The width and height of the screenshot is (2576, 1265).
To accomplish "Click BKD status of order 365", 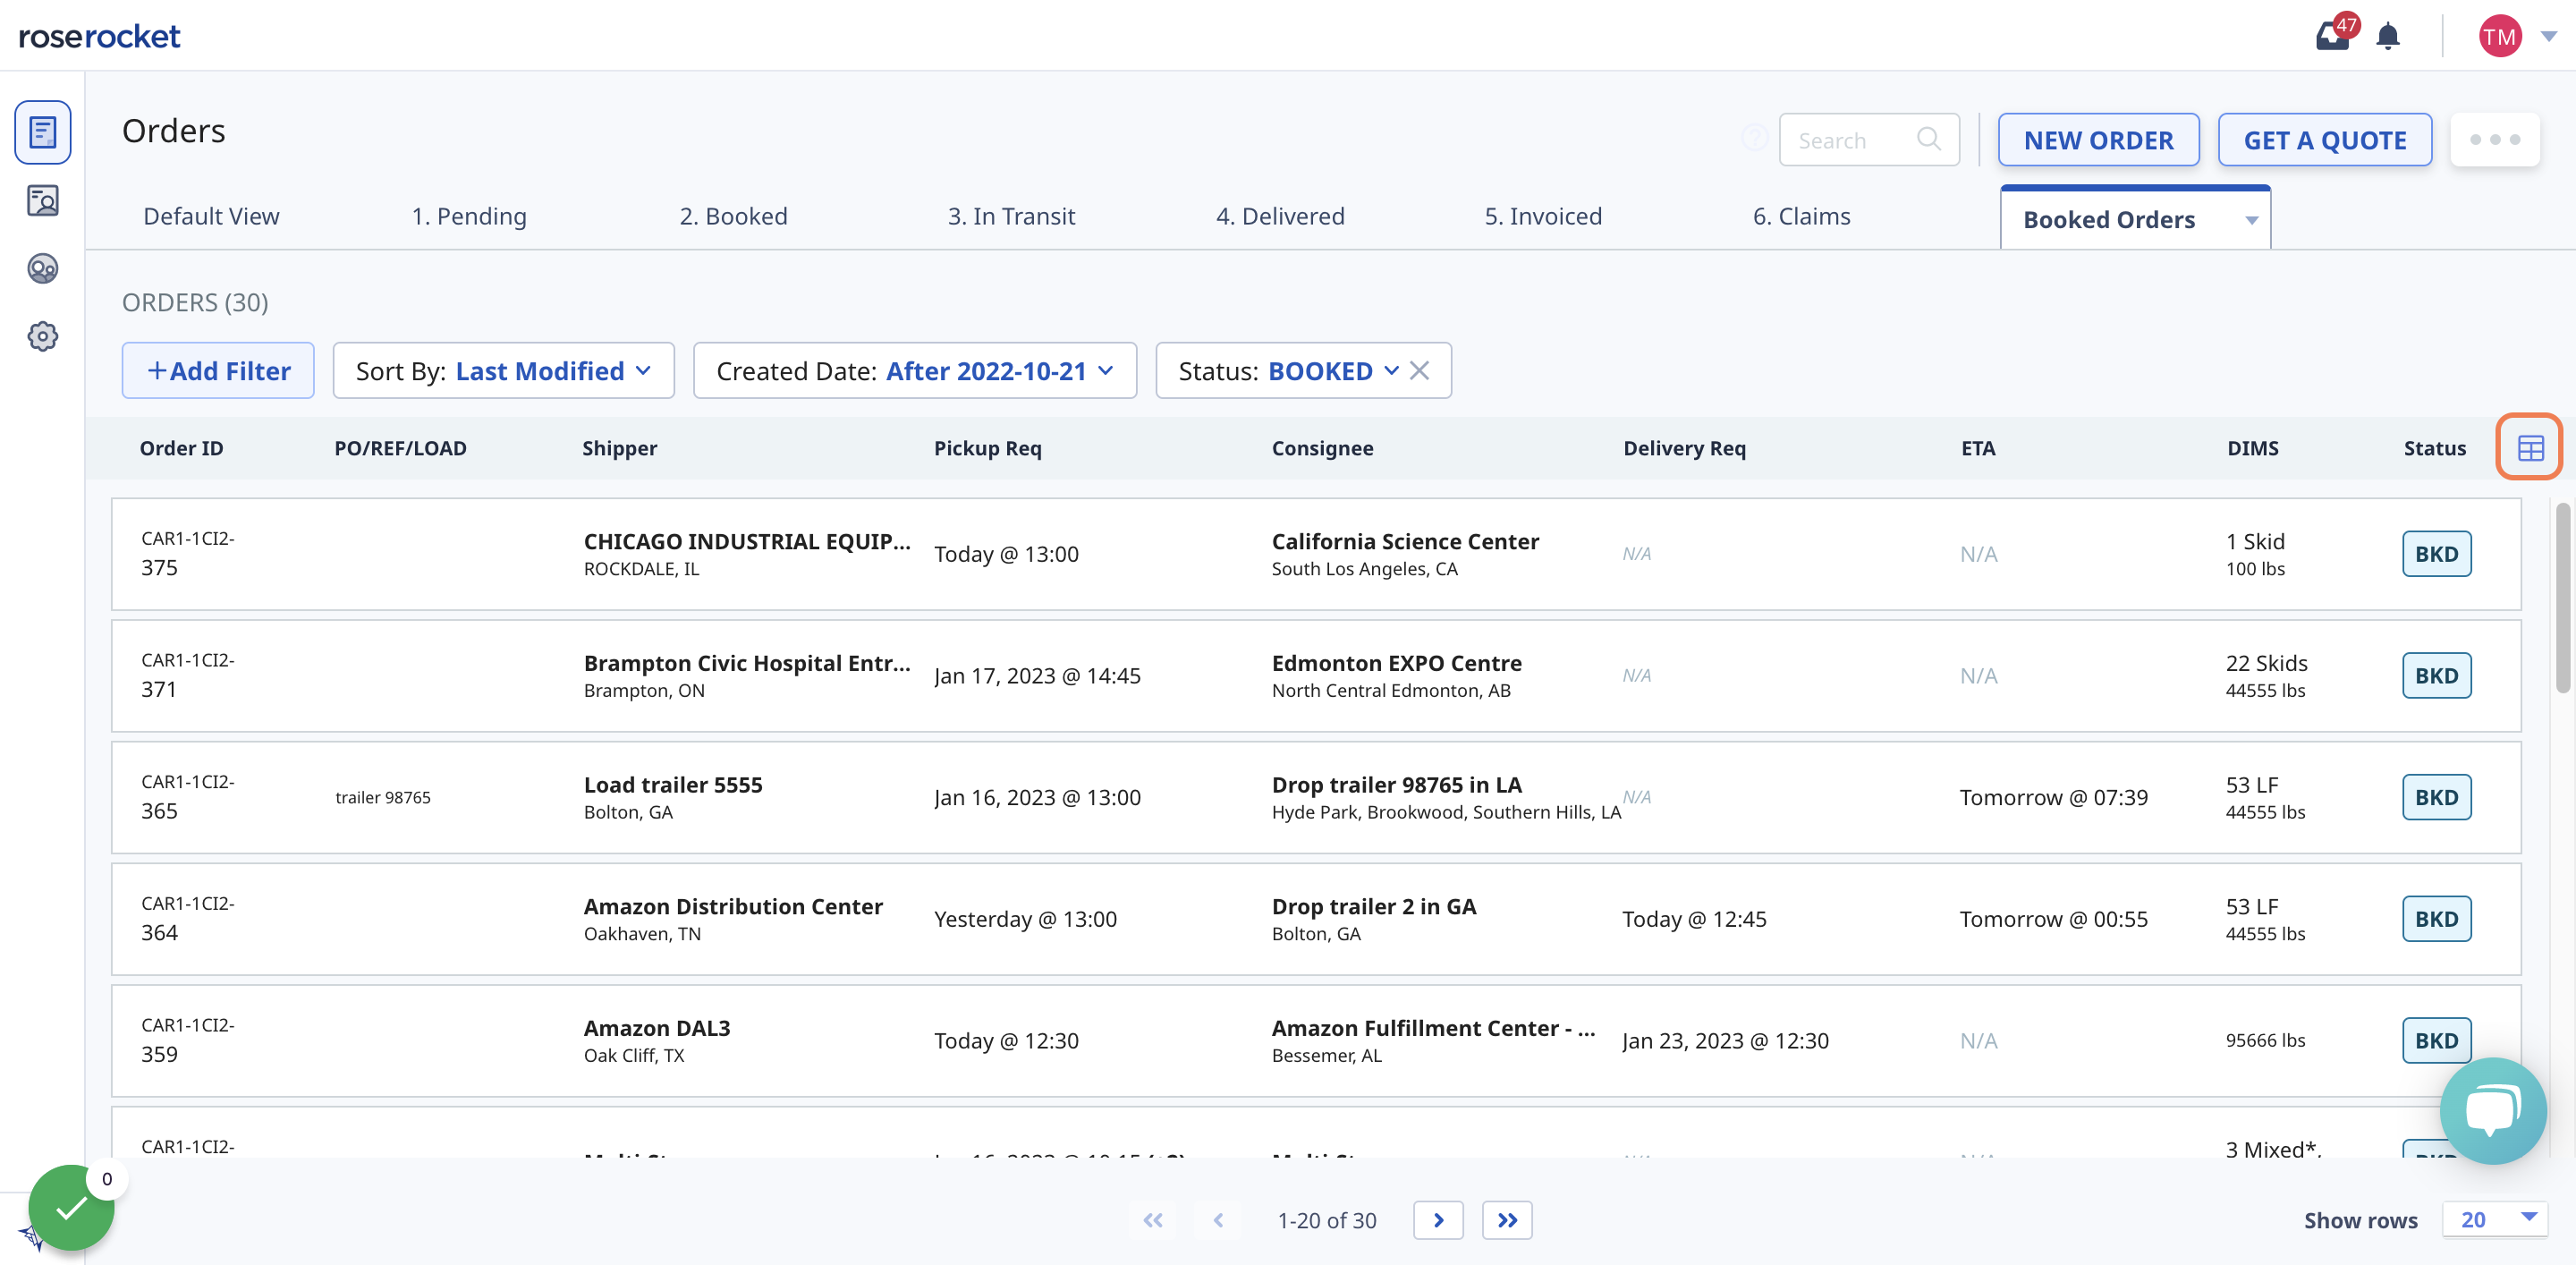I will click(2436, 797).
